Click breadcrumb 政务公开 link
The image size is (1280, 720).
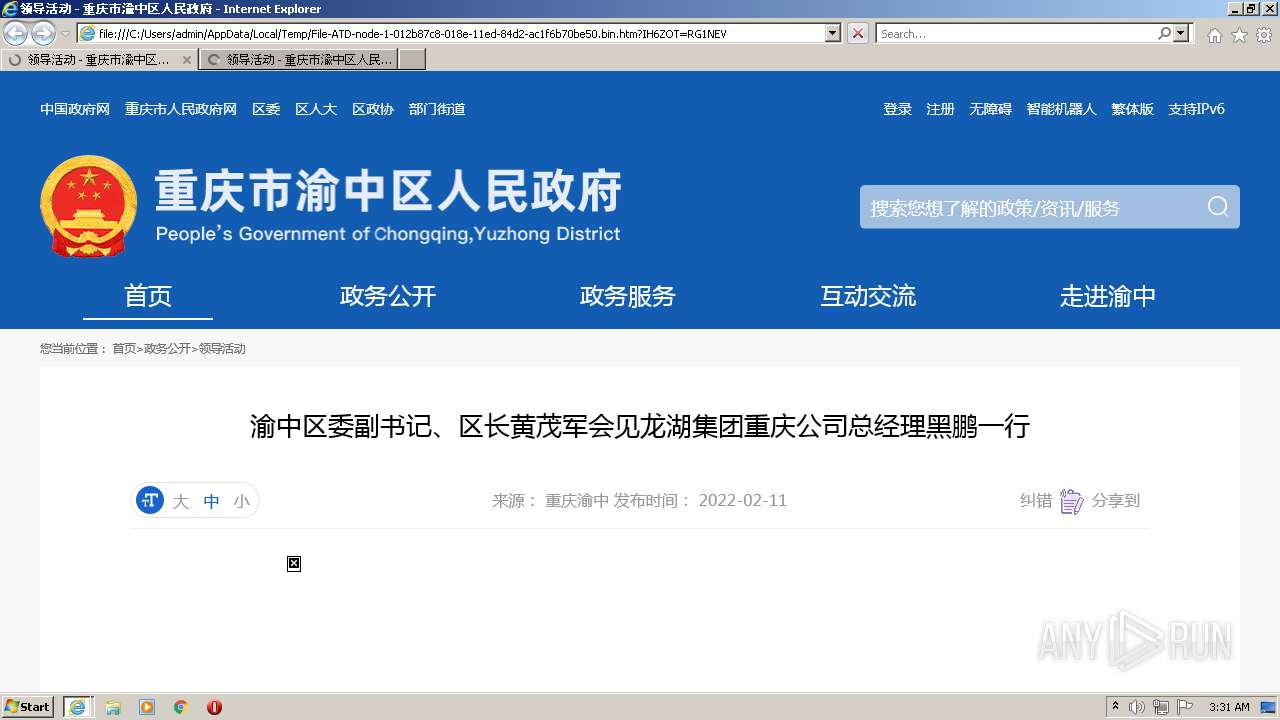point(167,349)
